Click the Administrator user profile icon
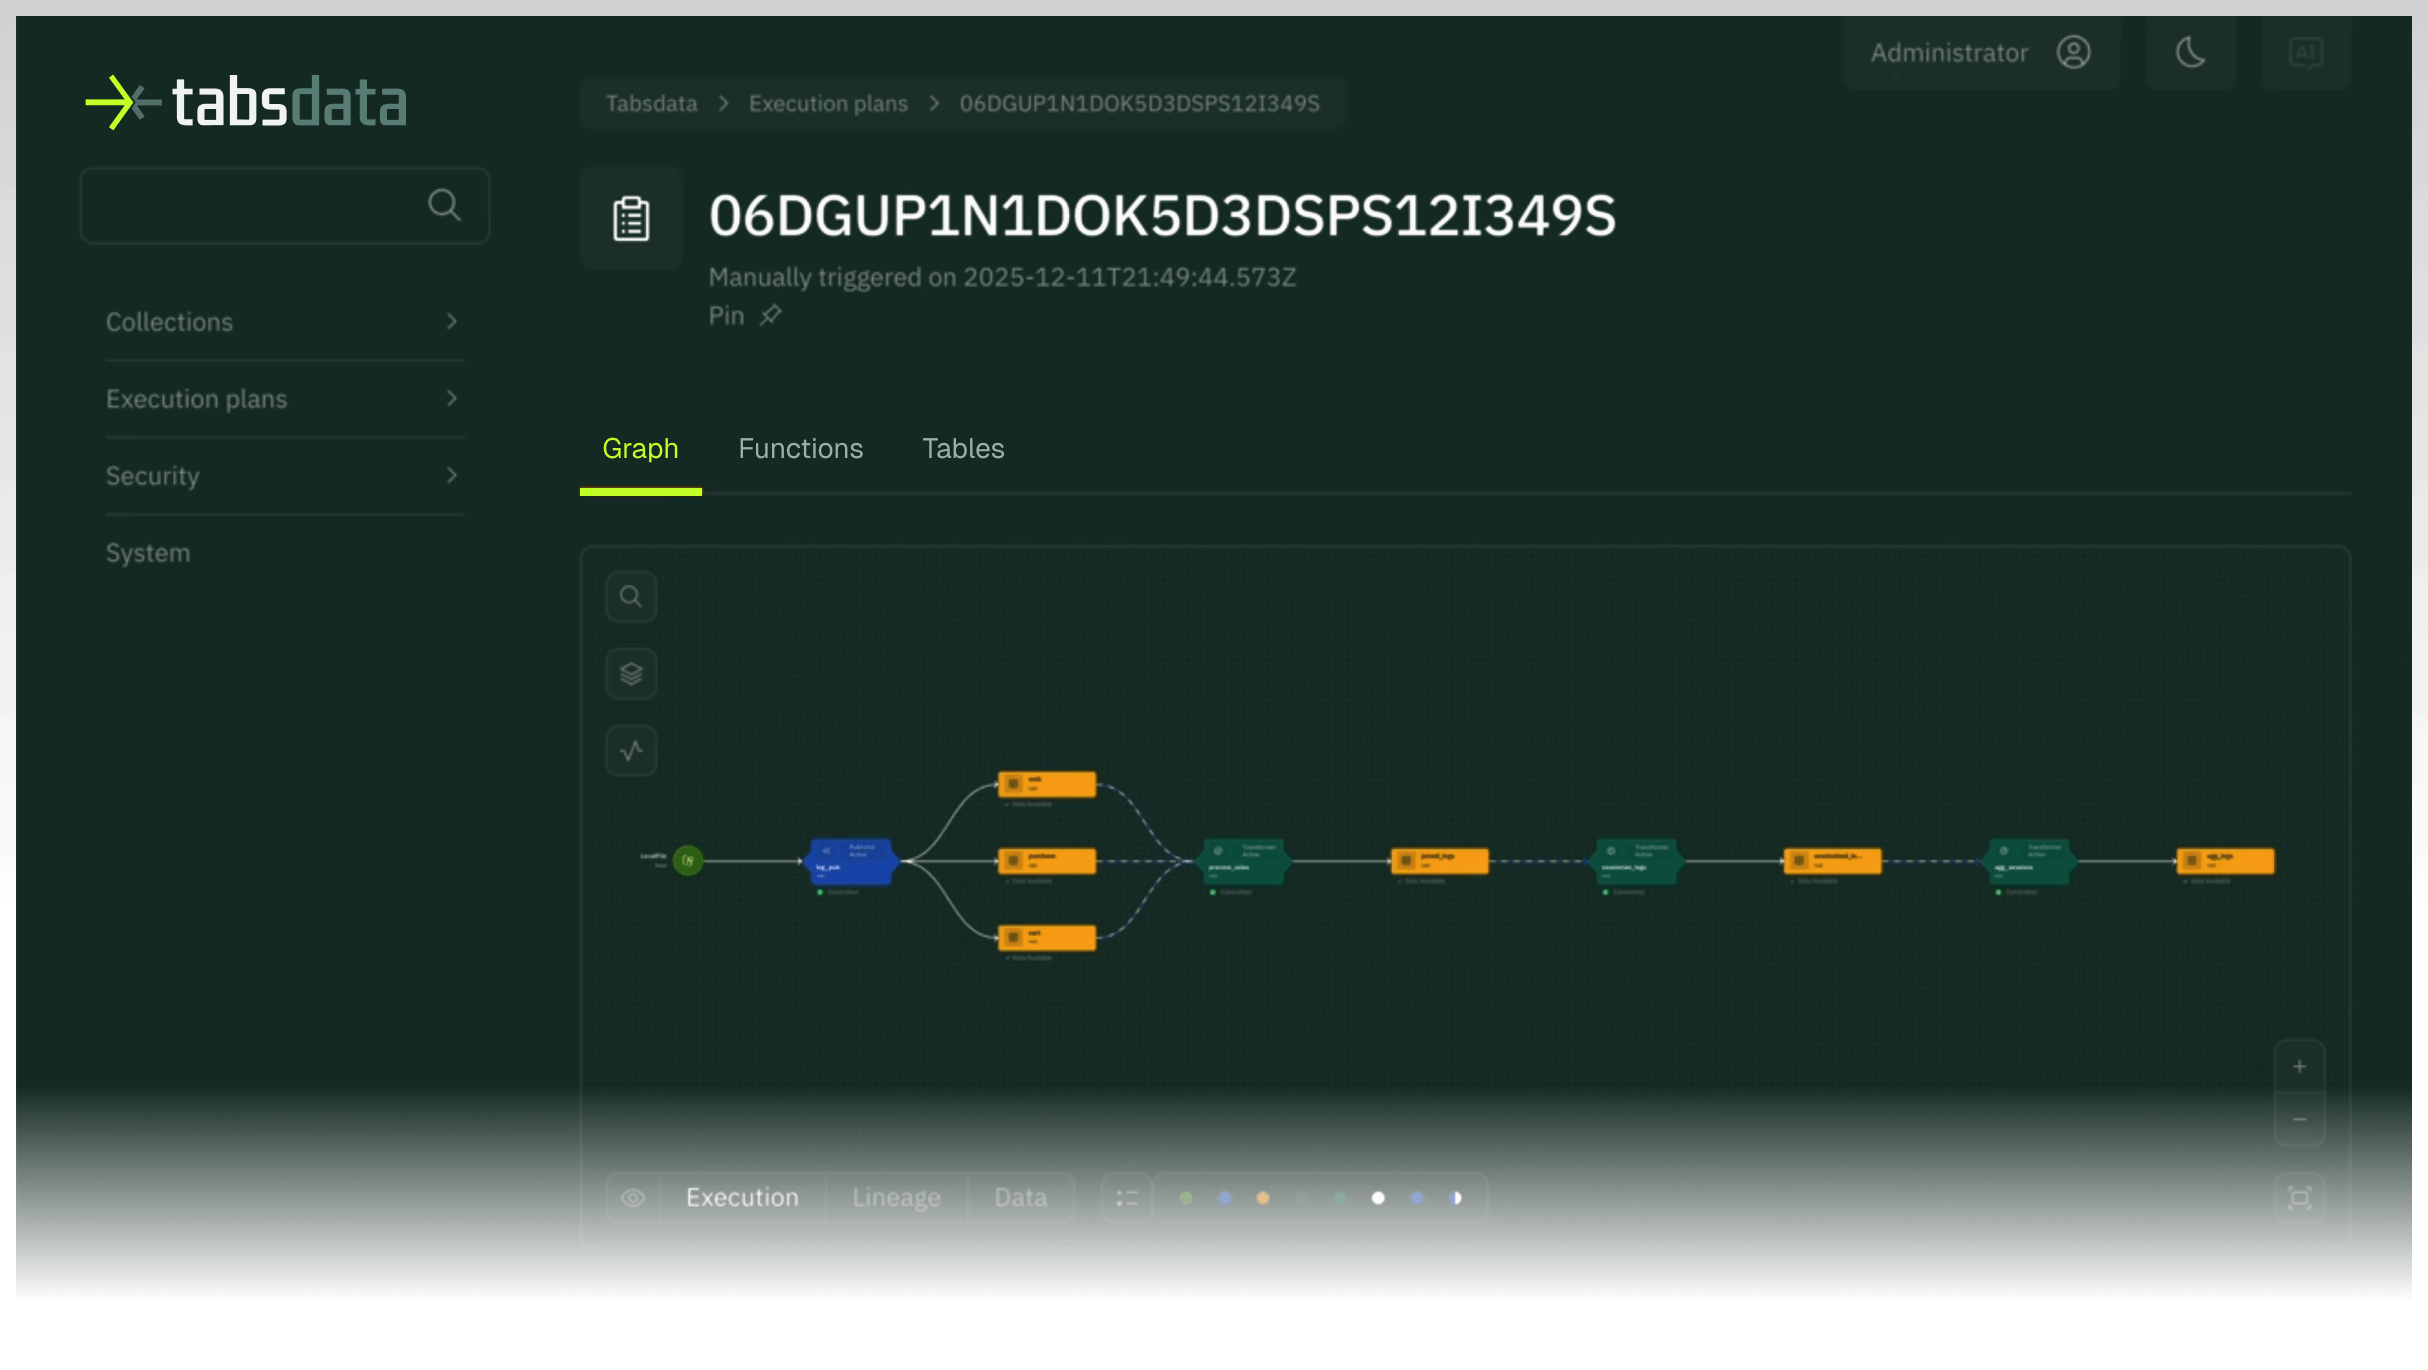Viewport: 2428px width, 1370px height. [2073, 52]
